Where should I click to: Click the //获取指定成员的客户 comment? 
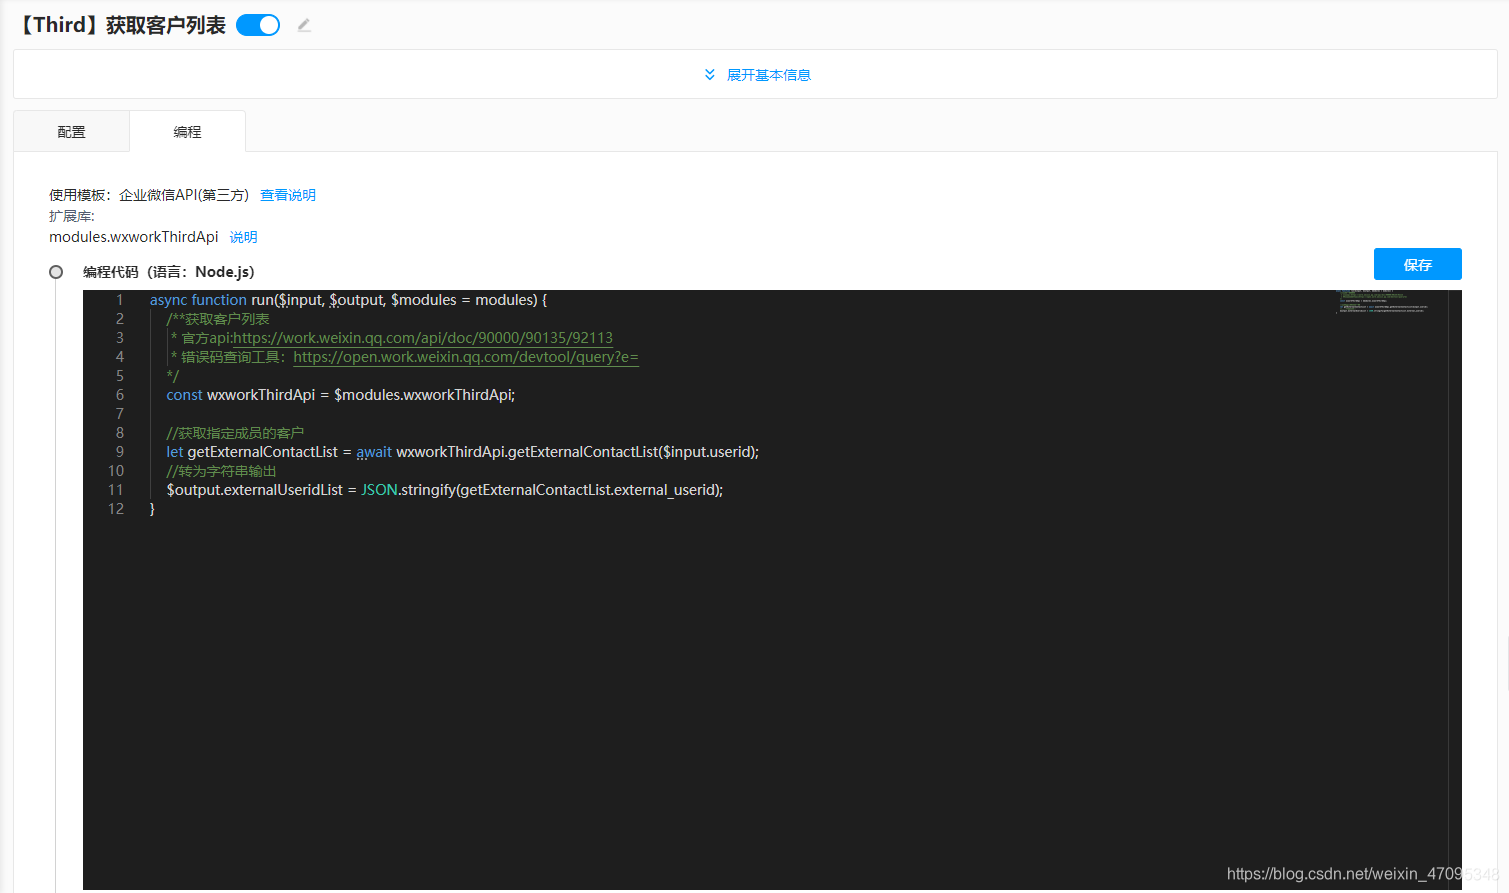pos(235,433)
